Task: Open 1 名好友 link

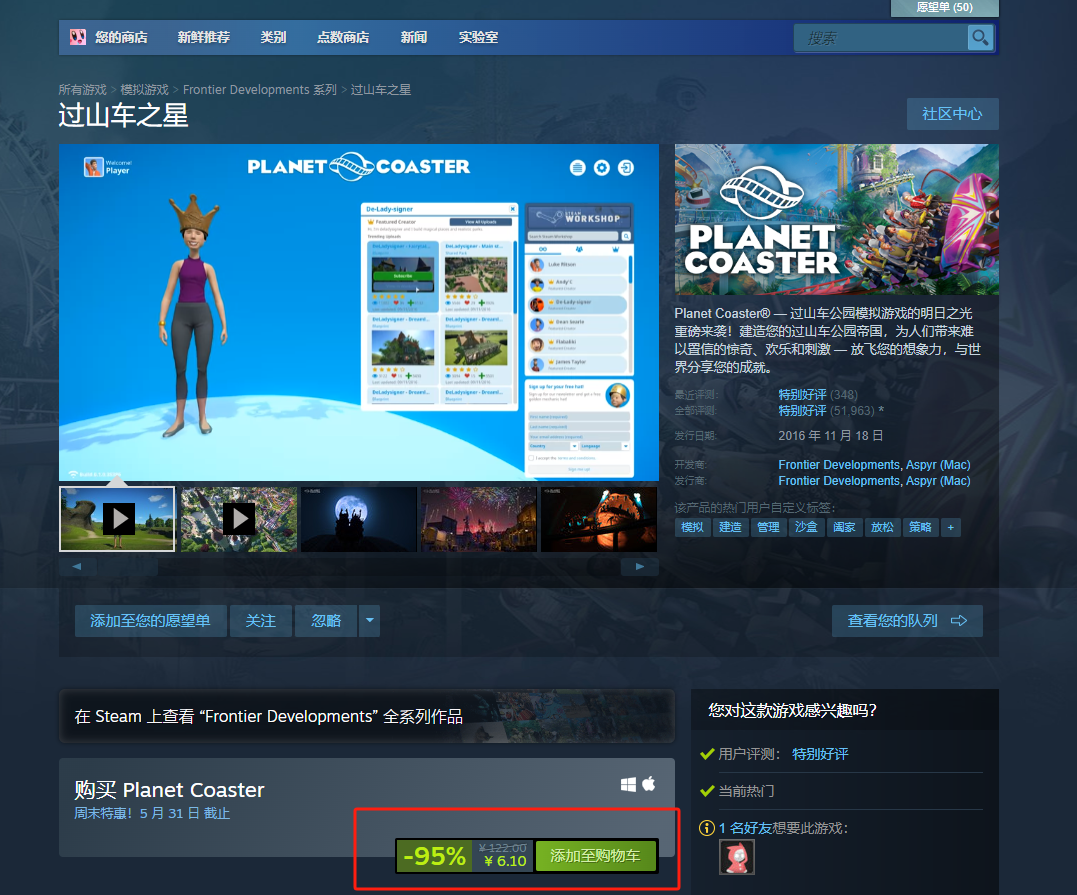Action: [745, 828]
